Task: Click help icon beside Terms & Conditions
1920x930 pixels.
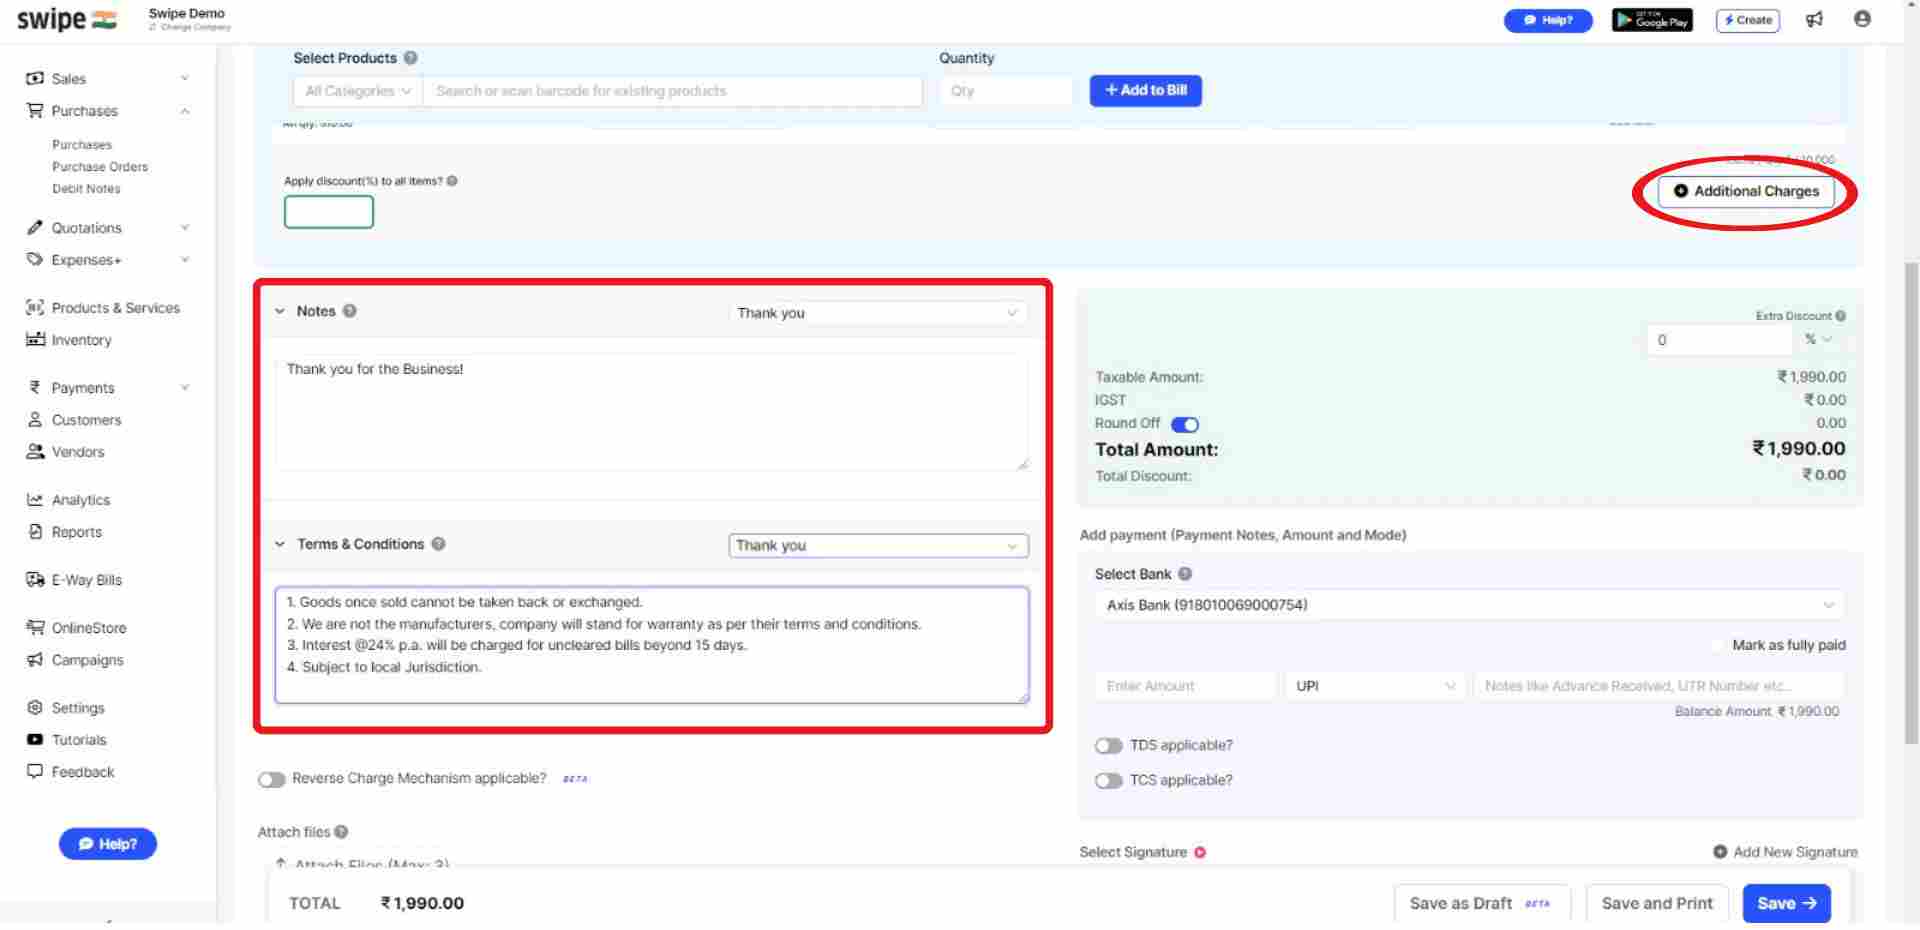Action: (x=438, y=544)
